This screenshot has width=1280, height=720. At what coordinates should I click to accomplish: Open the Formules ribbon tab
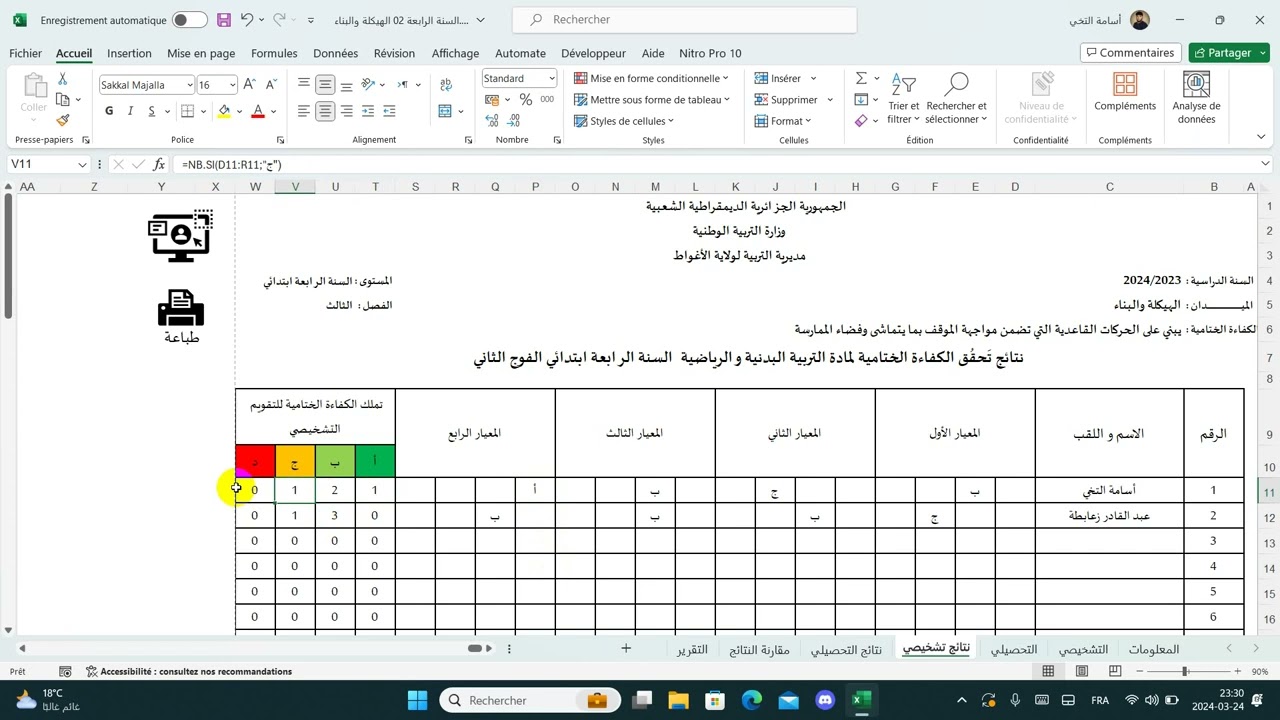(x=274, y=53)
